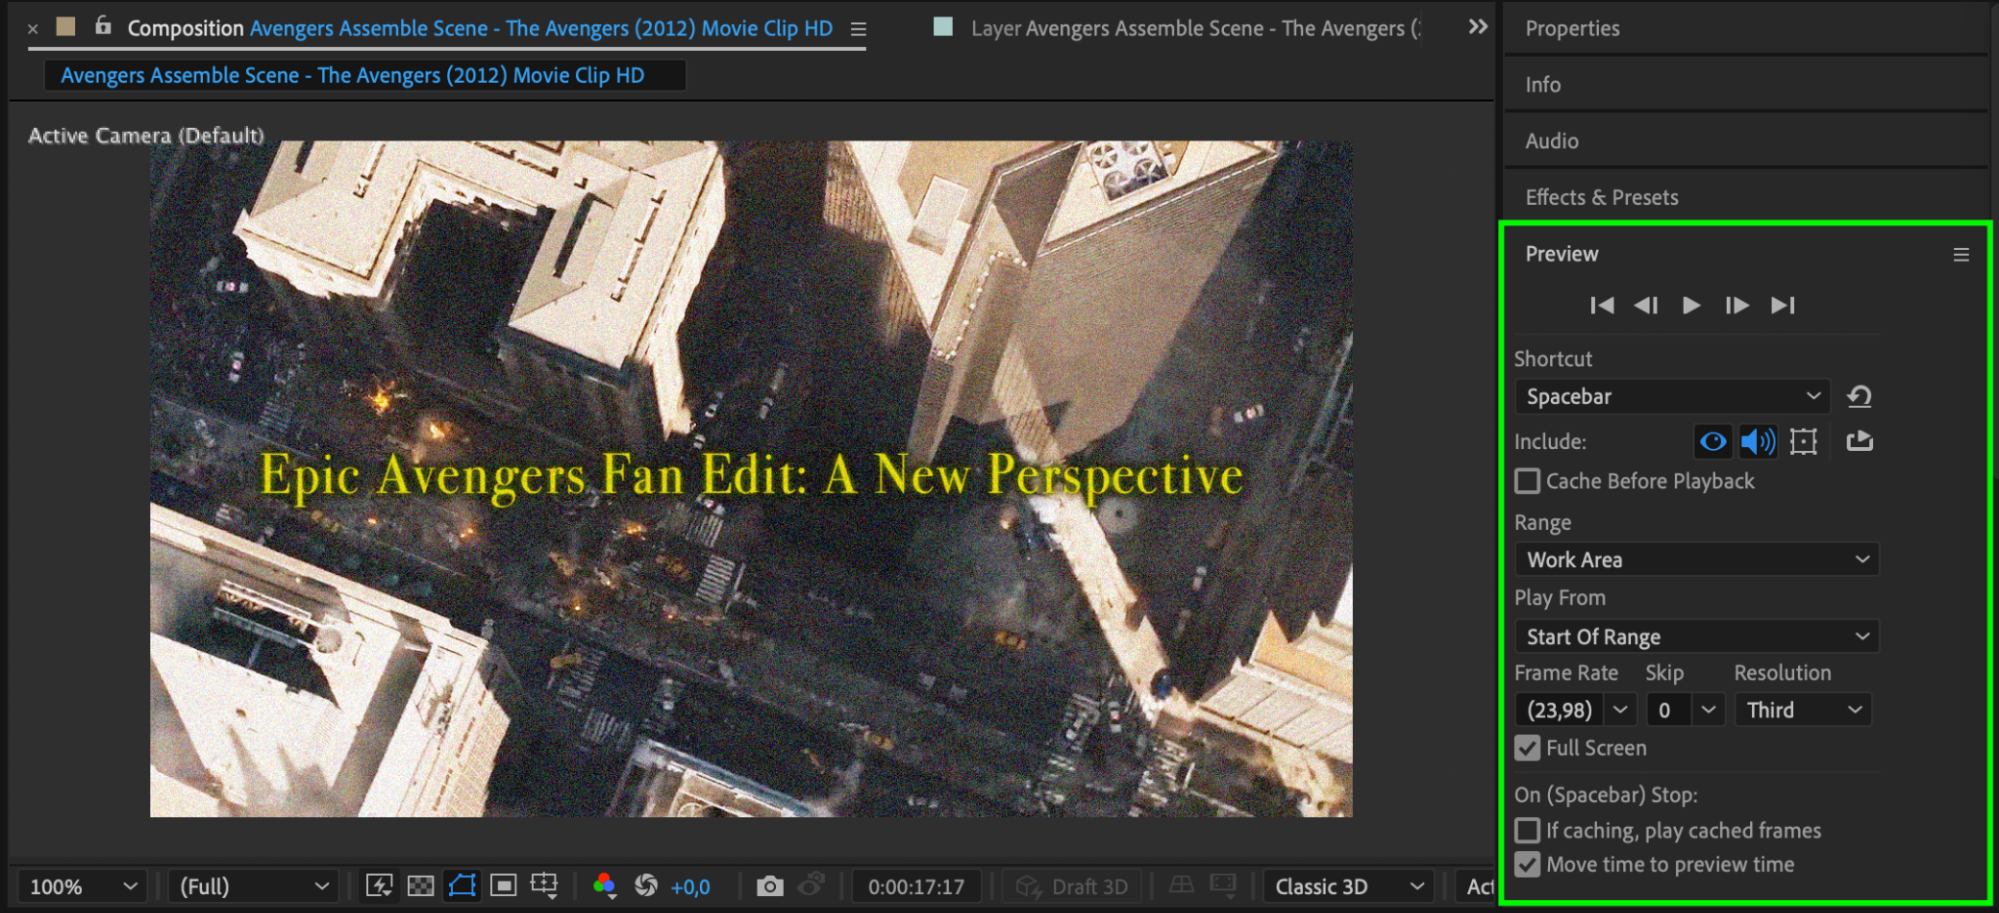1999x913 pixels.
Task: Click the Play button in Preview panel
Action: click(x=1691, y=305)
